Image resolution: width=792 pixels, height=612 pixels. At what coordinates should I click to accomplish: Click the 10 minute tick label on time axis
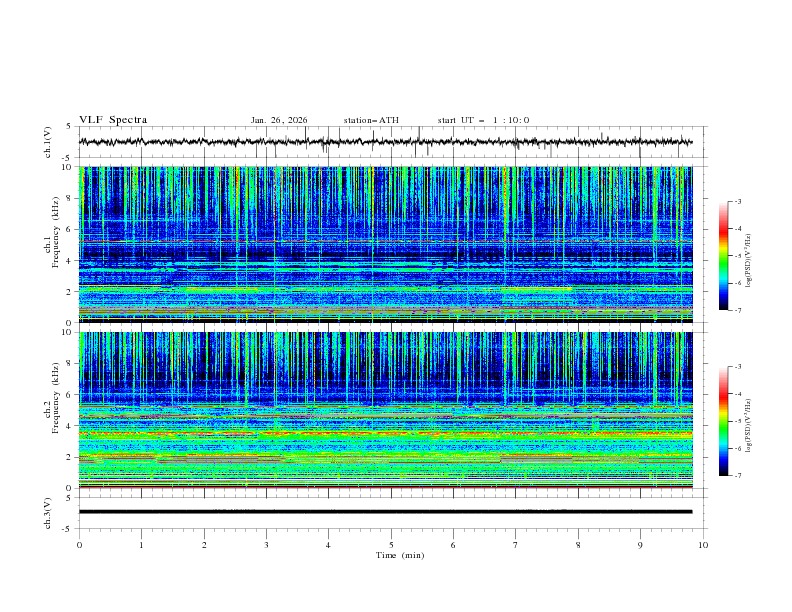[x=703, y=545]
